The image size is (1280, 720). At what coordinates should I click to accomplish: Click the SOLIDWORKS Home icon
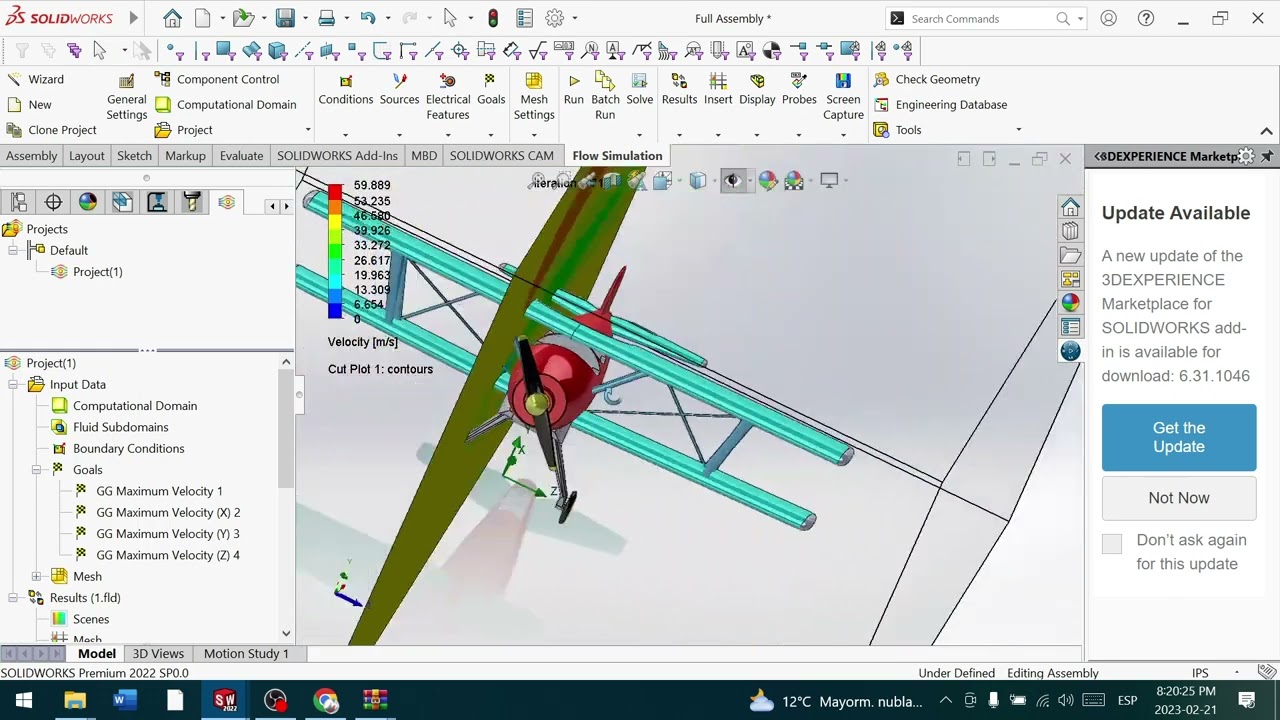point(172,18)
